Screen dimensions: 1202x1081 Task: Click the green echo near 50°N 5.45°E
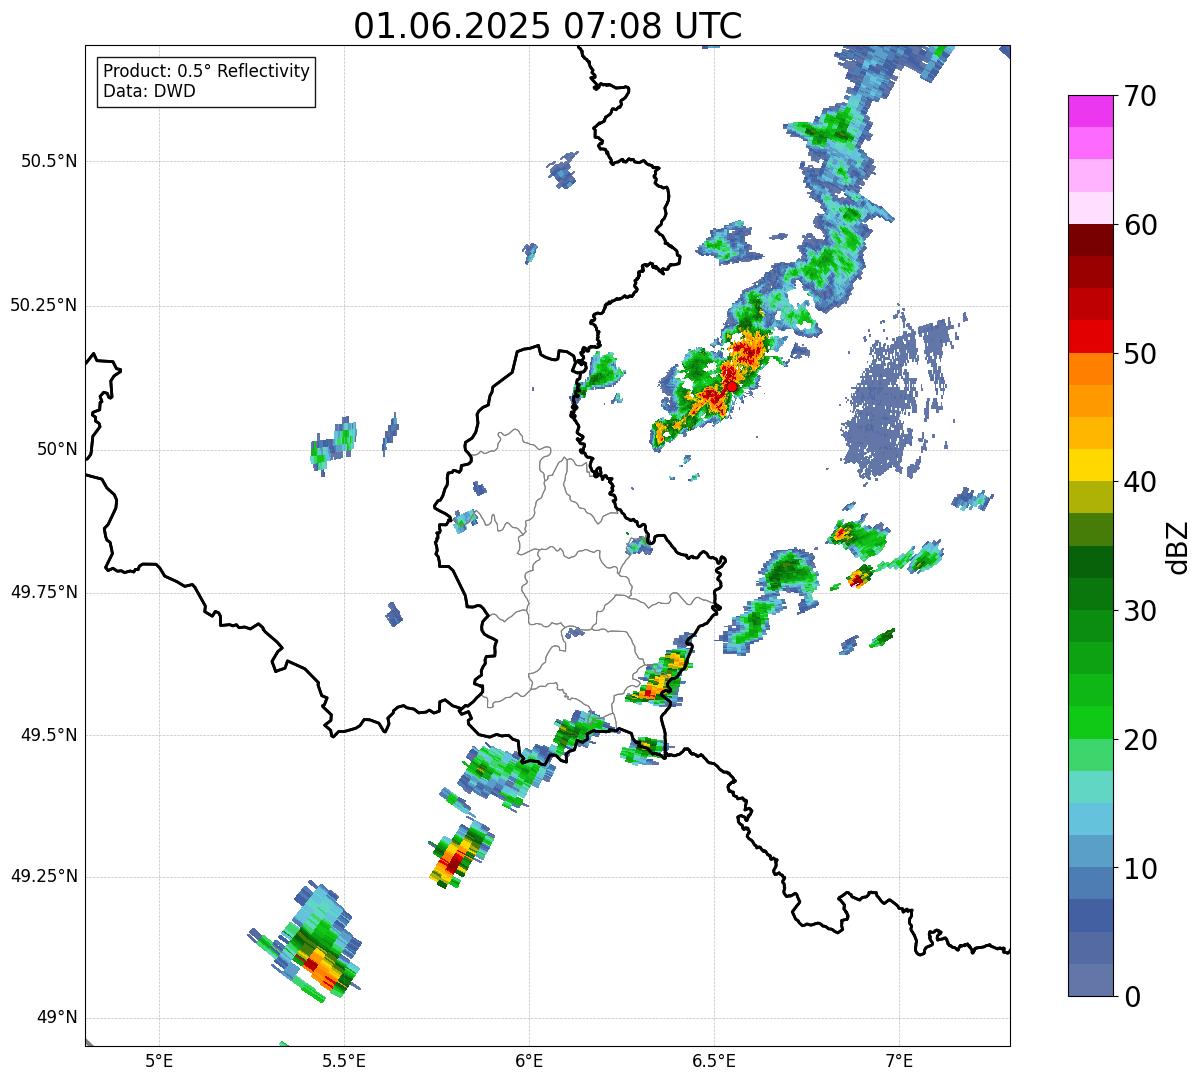coord(333,446)
